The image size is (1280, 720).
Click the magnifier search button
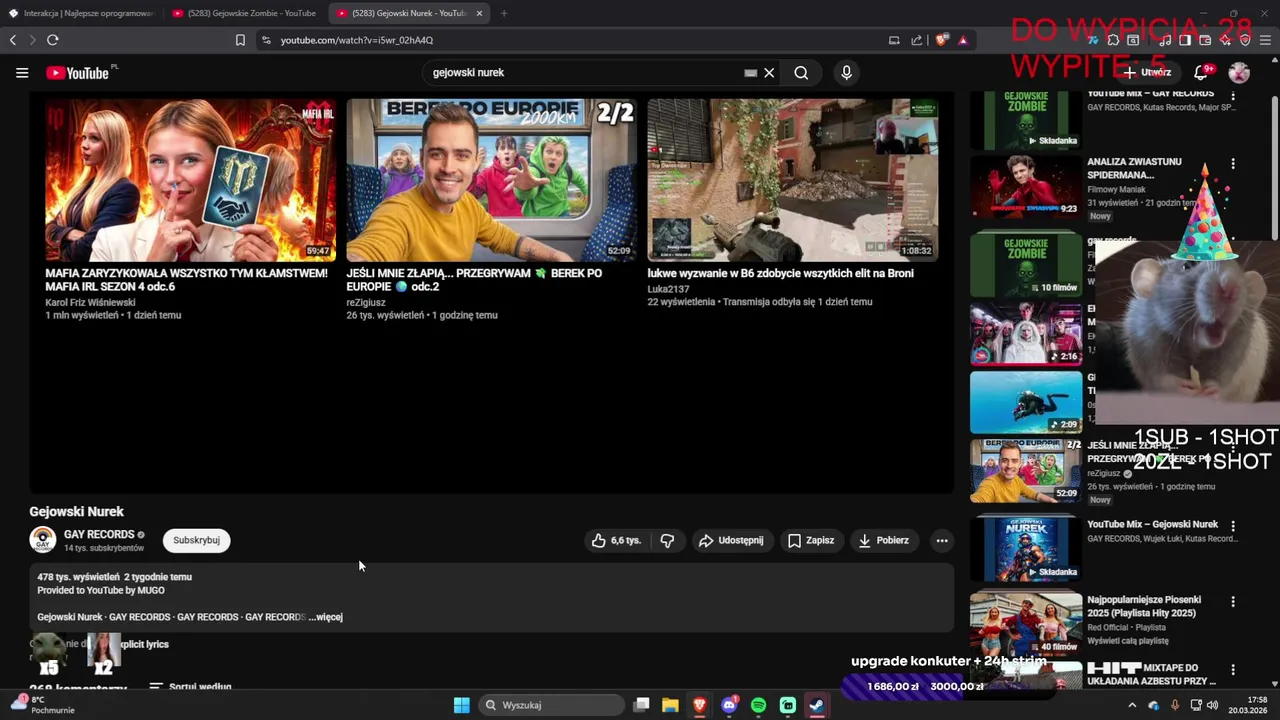(801, 72)
